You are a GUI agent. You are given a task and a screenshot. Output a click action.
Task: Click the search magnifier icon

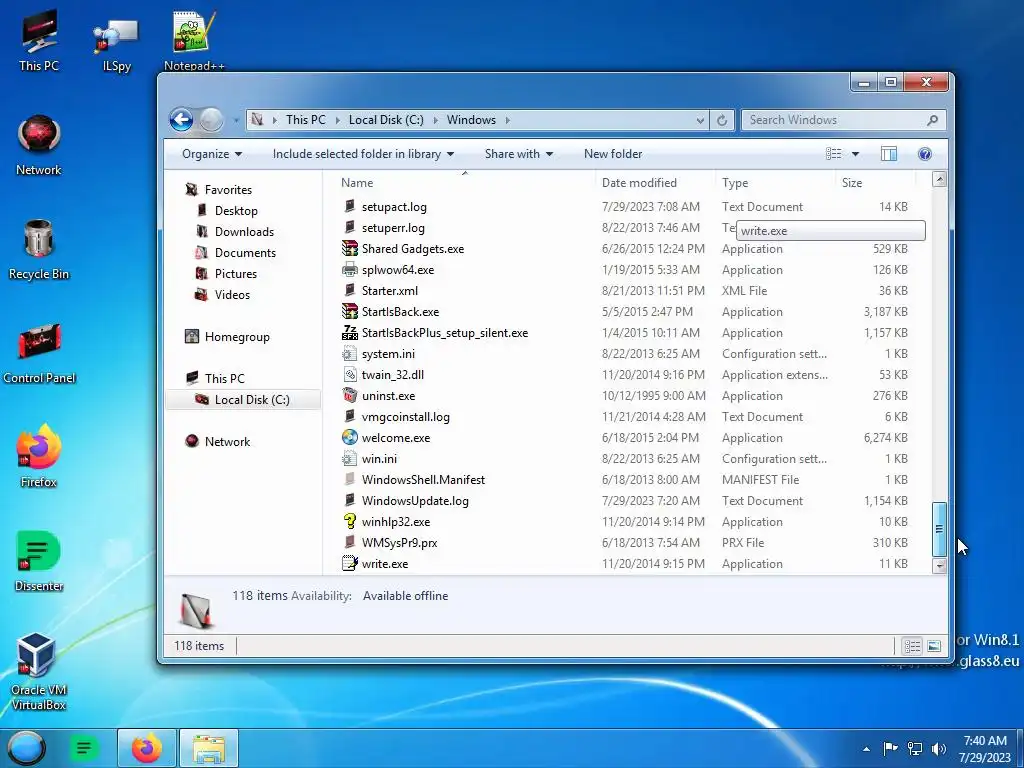(933, 120)
